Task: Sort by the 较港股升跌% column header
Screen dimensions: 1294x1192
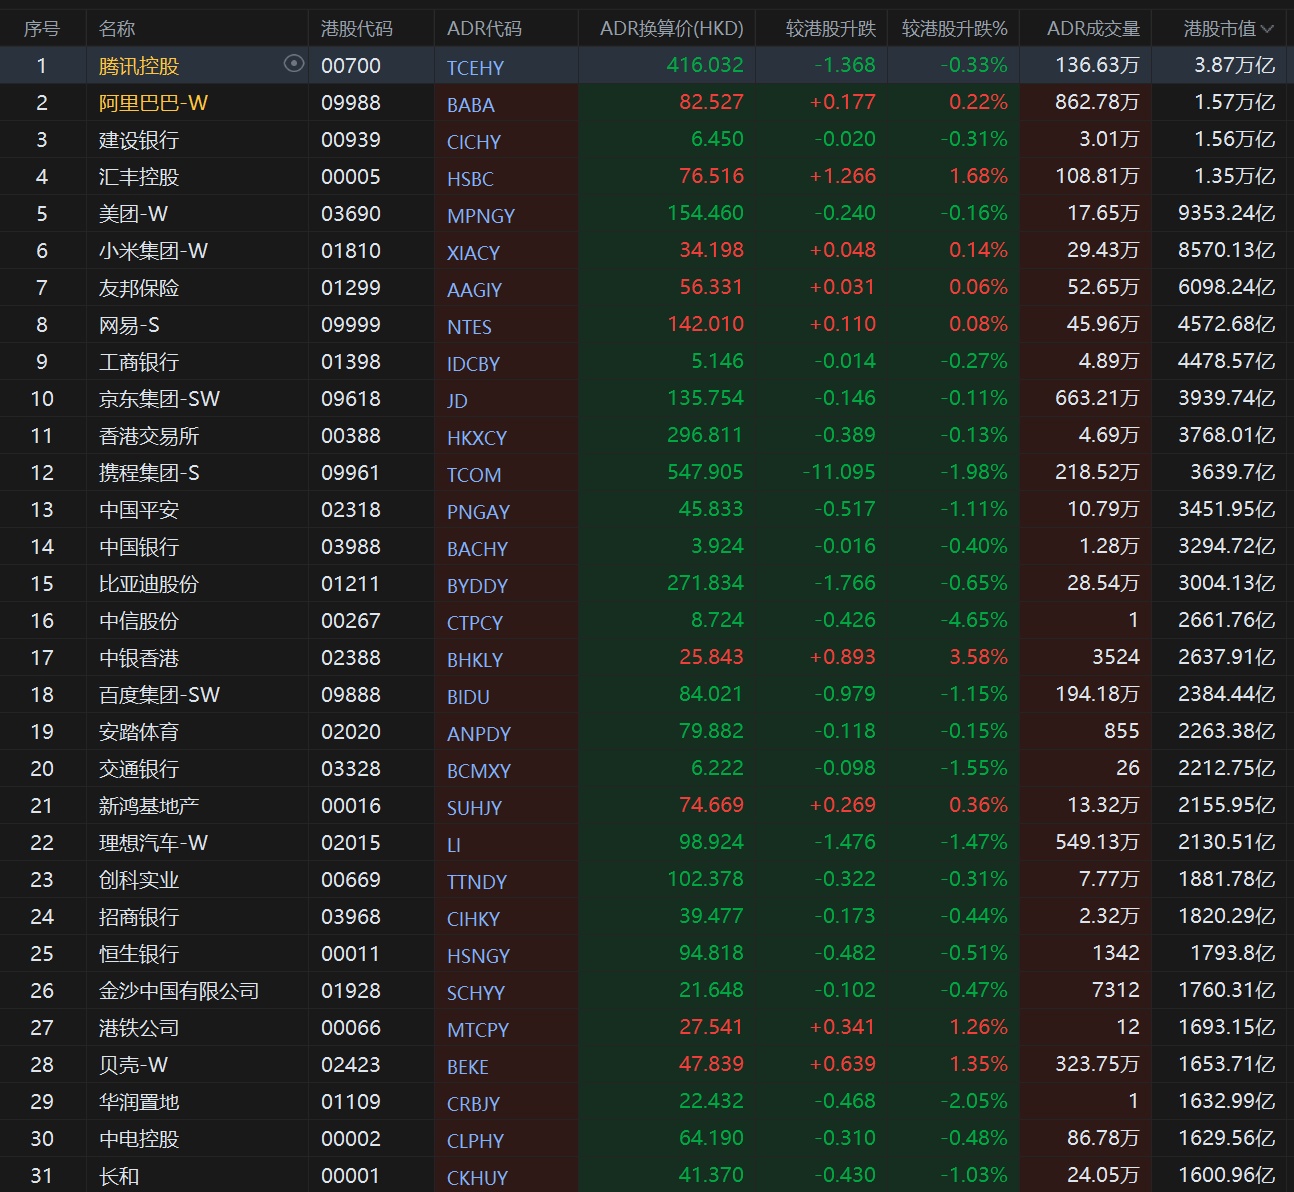Action: pos(955,29)
